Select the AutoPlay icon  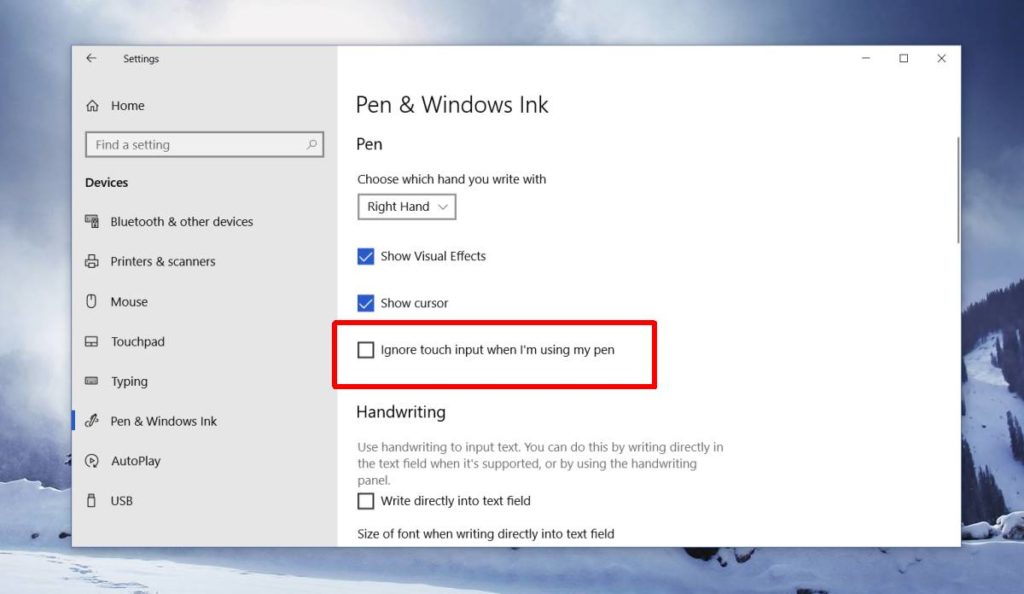(x=92, y=461)
